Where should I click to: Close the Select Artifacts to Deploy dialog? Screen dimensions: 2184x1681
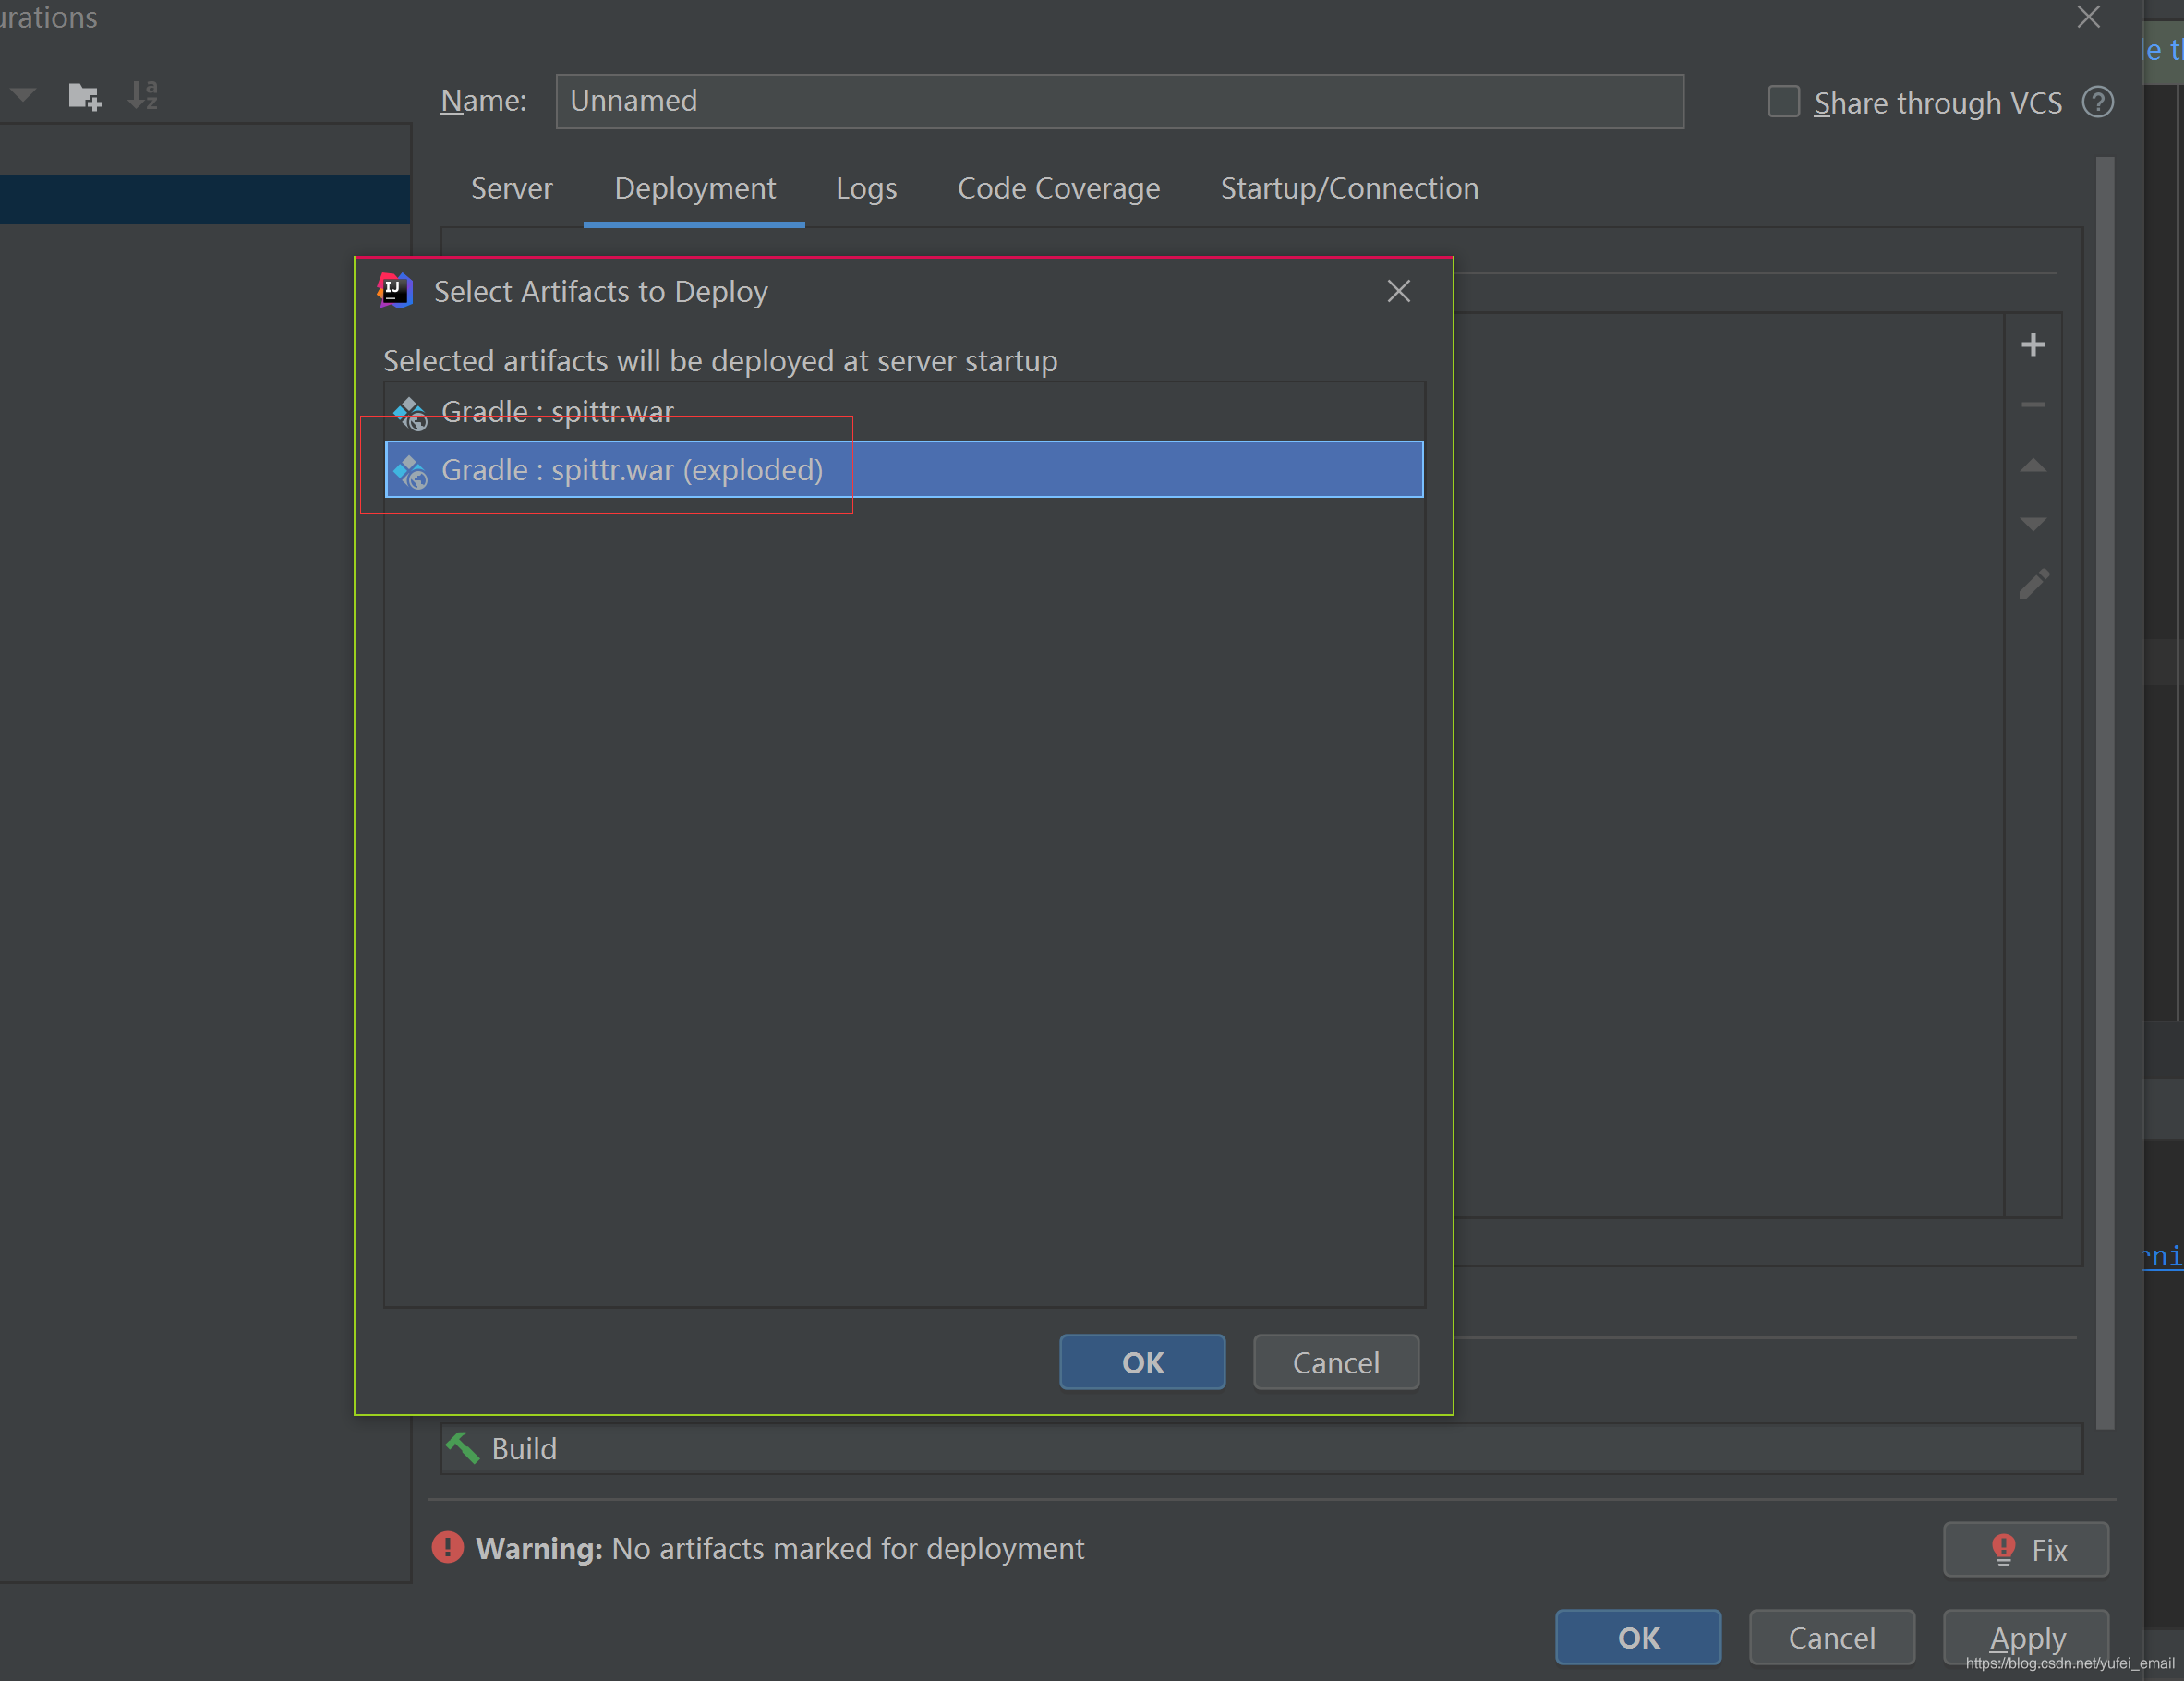coord(1398,291)
